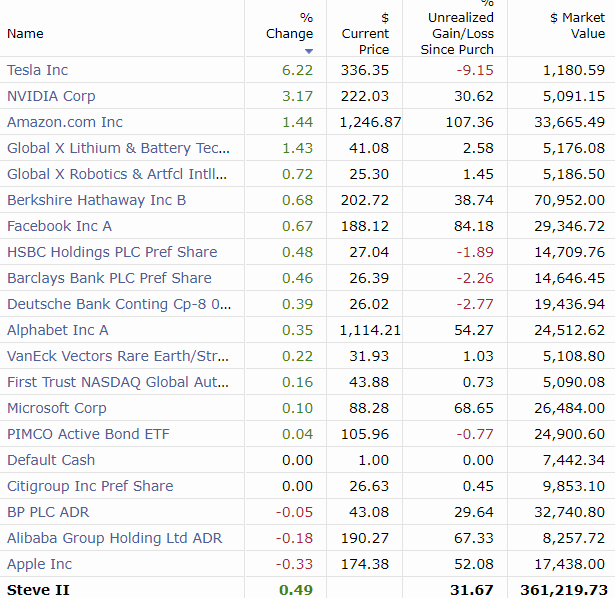Select Tesla's -9.15 unrealized loss value
615x598 pixels.
click(475, 70)
